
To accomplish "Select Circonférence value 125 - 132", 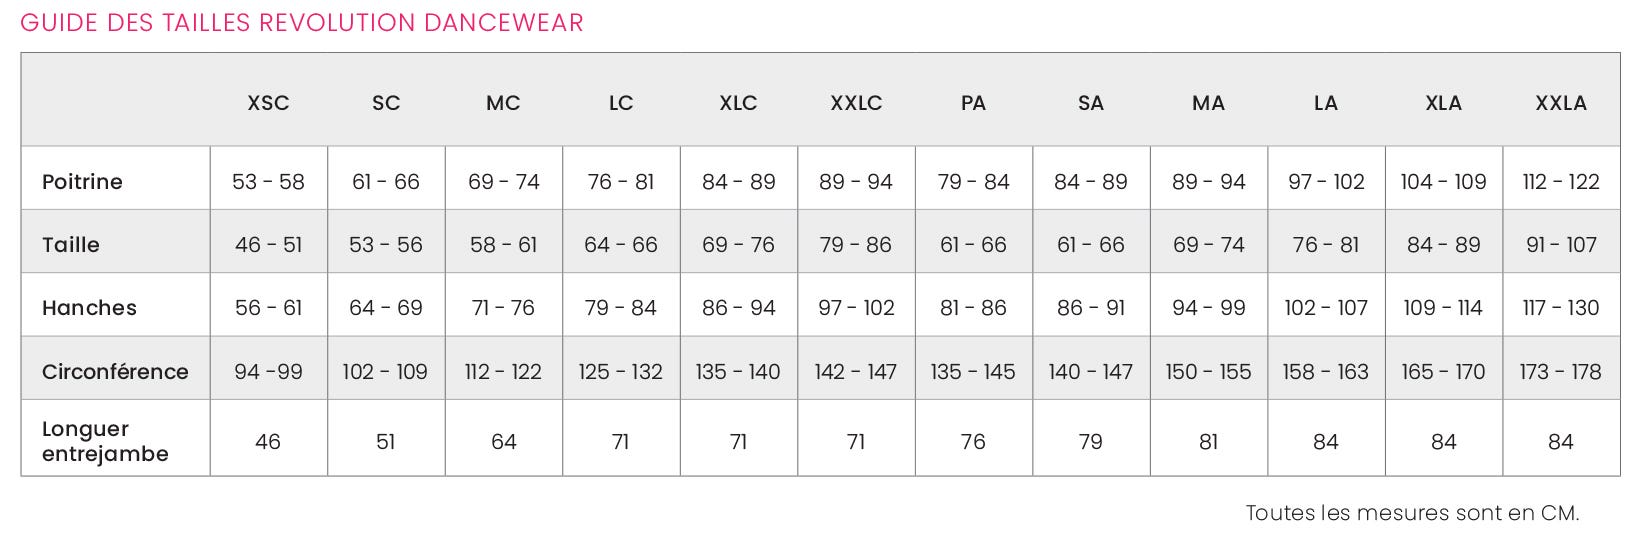I will 620,372.
